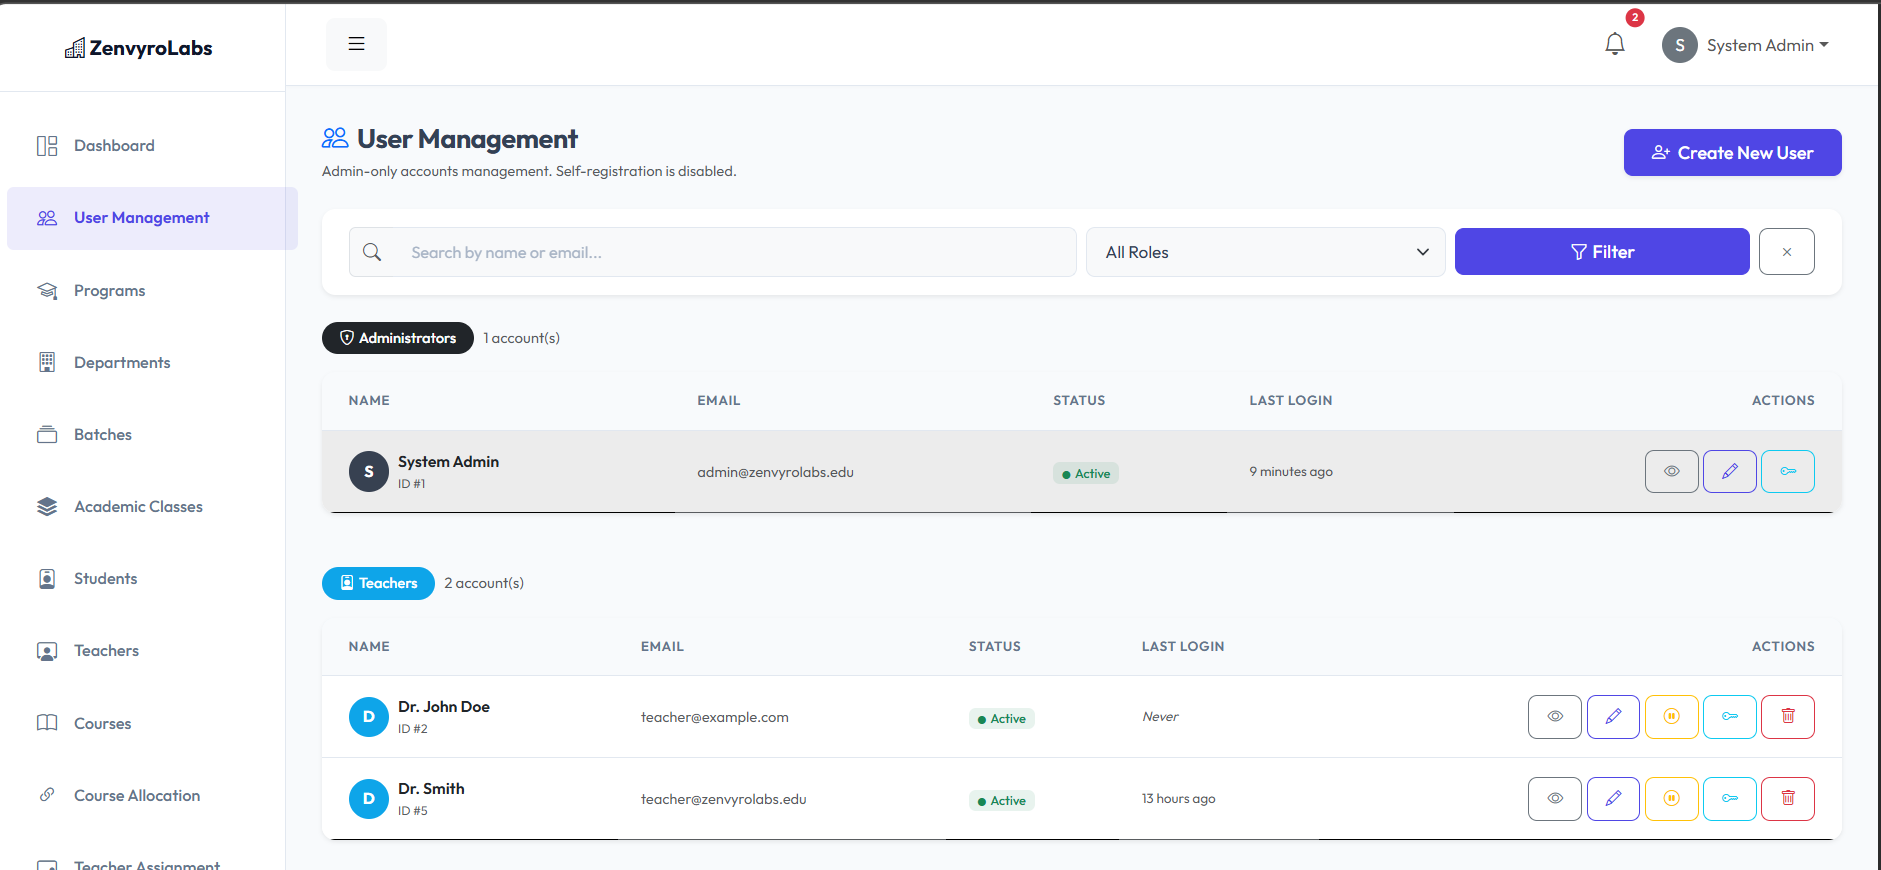This screenshot has height=870, width=1881.
Task: Apply the Filter button
Action: coord(1601,252)
